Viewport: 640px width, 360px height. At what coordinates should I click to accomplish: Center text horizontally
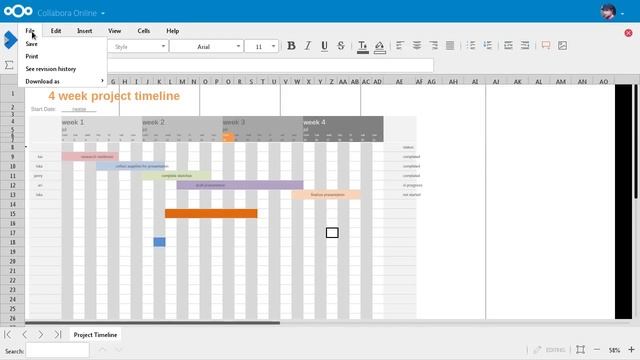pyautogui.click(x=417, y=46)
